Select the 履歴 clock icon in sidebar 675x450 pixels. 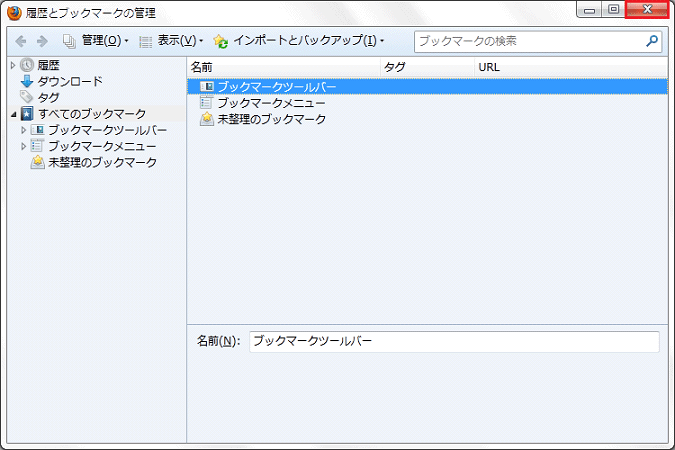27,65
